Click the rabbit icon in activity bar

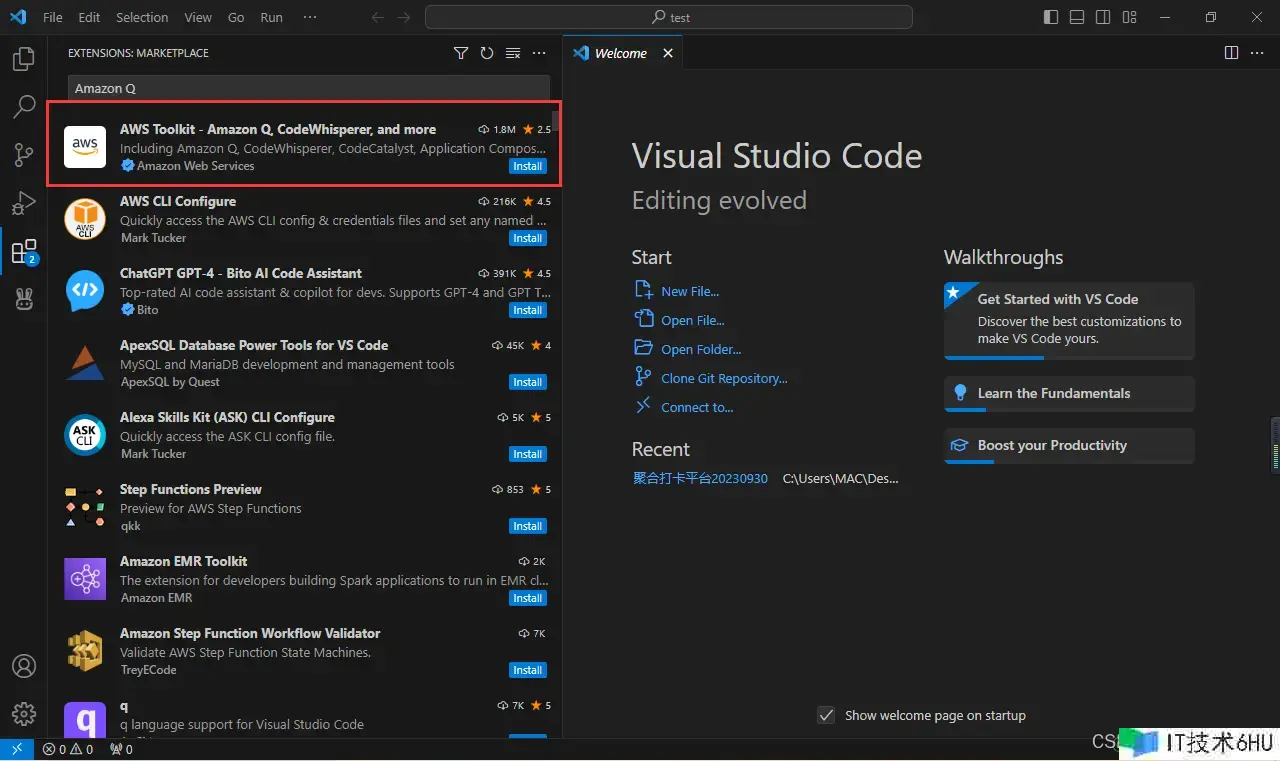click(x=23, y=298)
